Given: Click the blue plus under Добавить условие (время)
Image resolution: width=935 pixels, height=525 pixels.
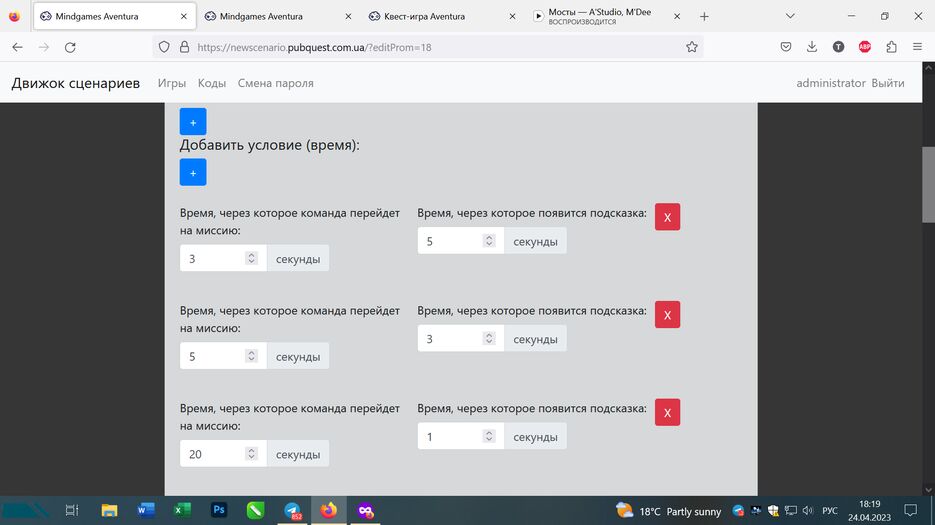Looking at the screenshot, I should tap(193, 172).
